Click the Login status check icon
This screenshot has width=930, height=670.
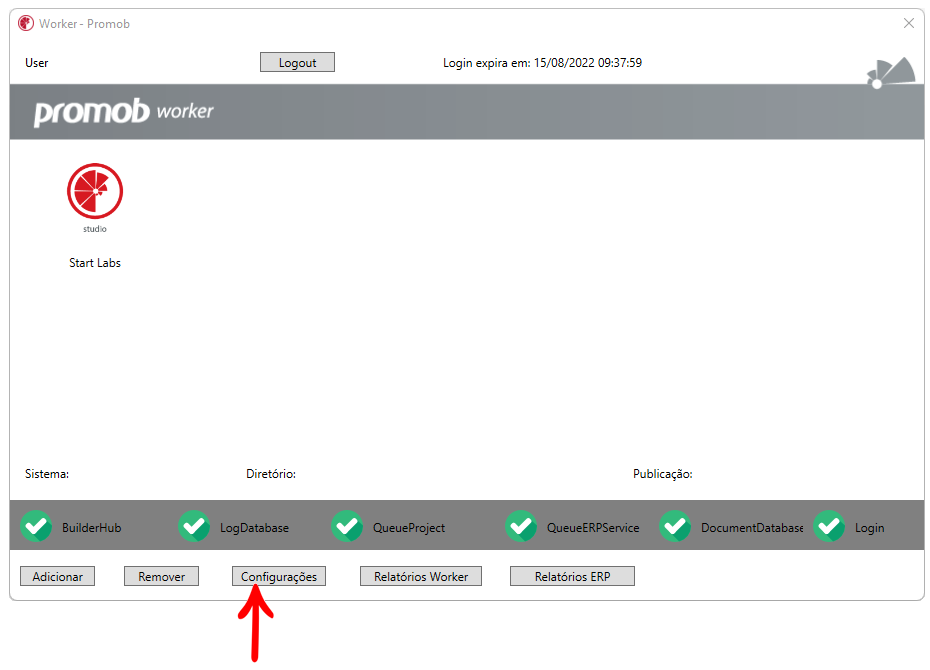[829, 527]
